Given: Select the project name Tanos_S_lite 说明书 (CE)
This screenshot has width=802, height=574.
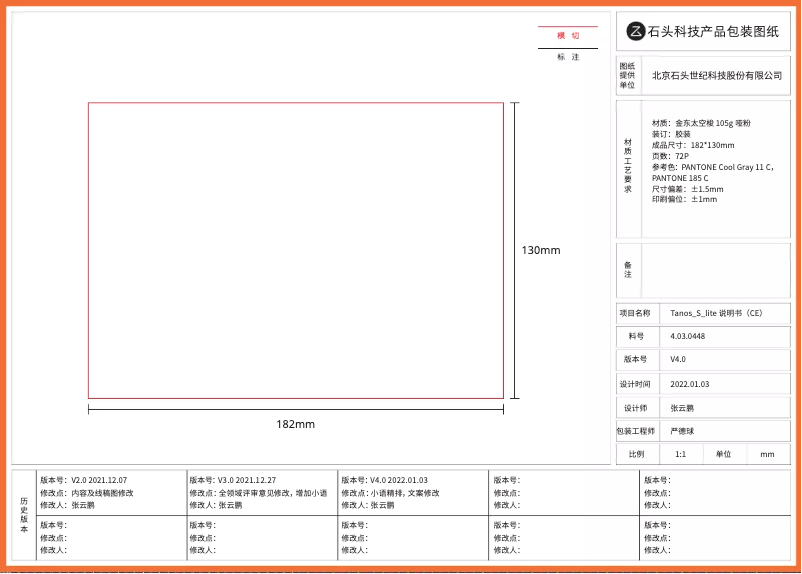Looking at the screenshot, I should [716, 313].
